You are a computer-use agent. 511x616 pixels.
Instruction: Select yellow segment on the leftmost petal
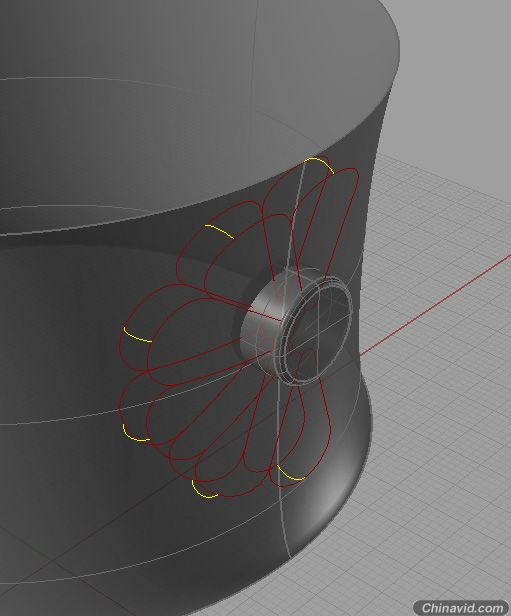(x=136, y=336)
